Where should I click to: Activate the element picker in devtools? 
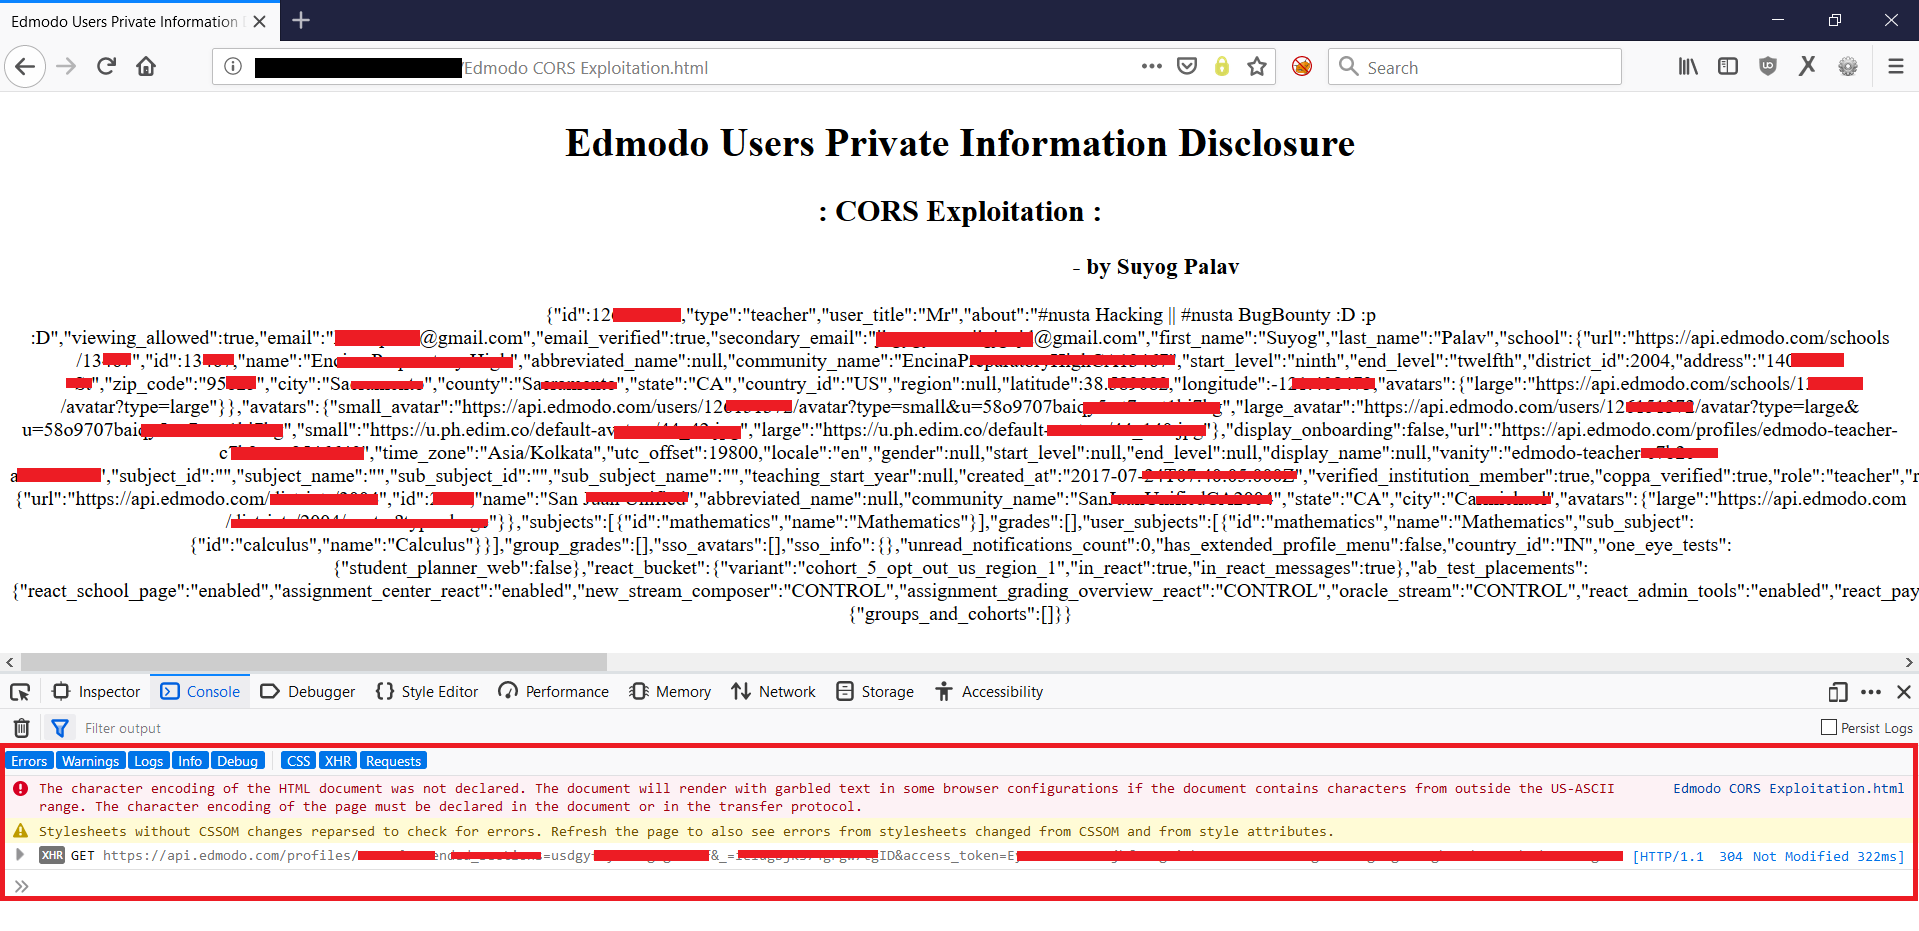[20, 692]
